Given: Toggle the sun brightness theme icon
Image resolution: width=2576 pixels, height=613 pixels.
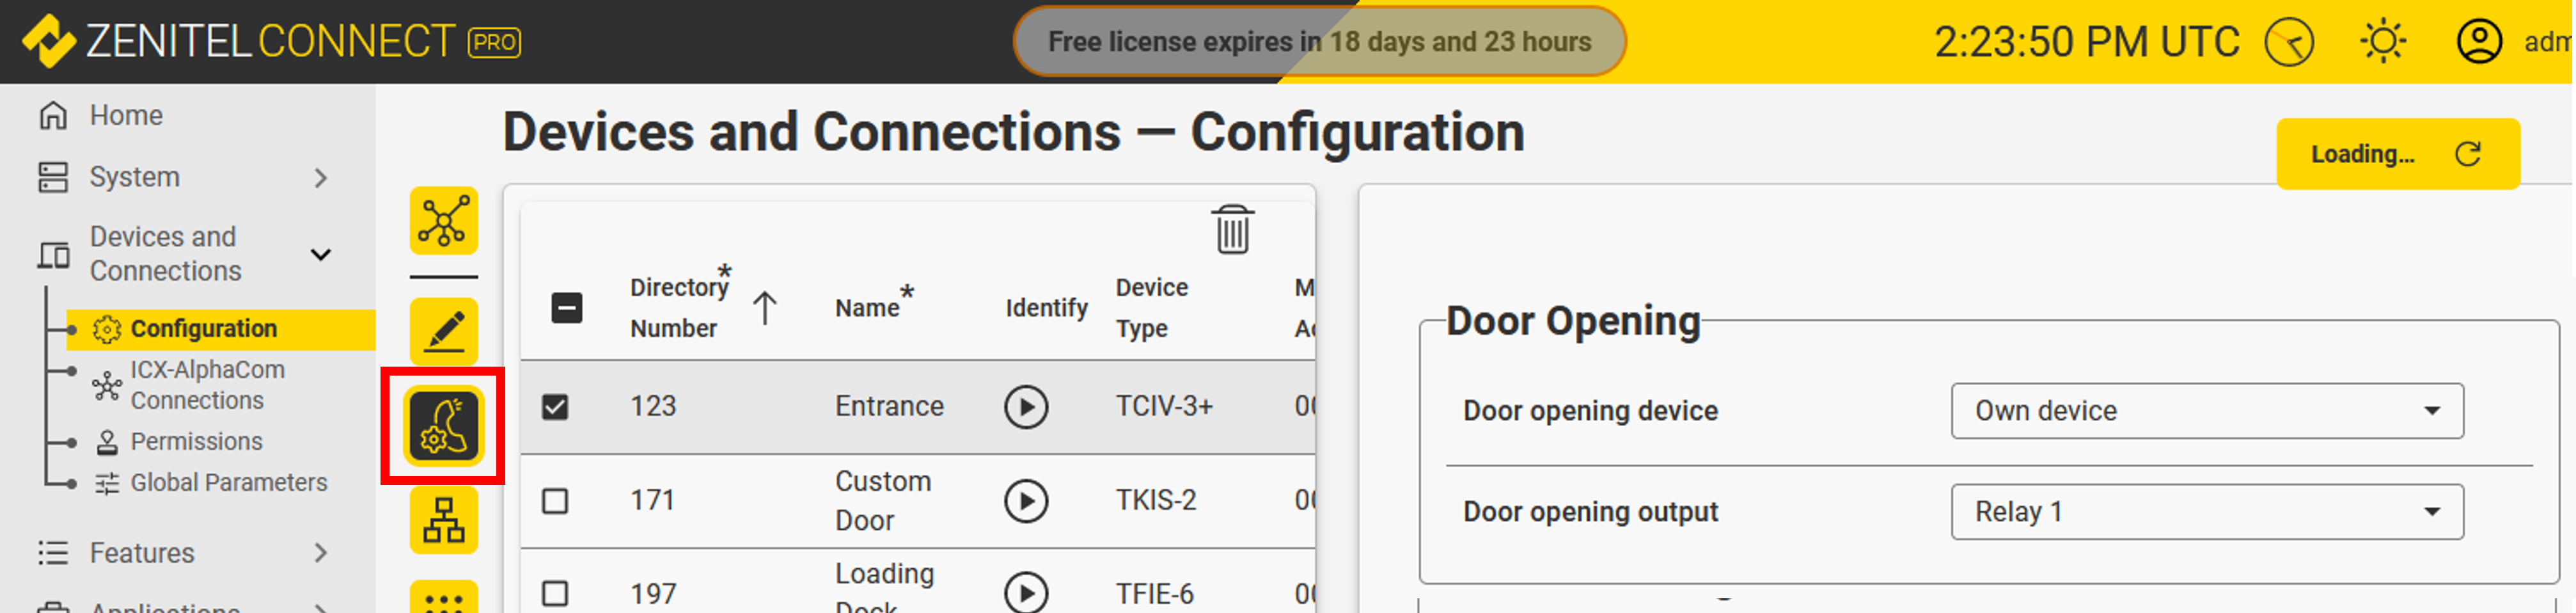Looking at the screenshot, I should [2383, 42].
